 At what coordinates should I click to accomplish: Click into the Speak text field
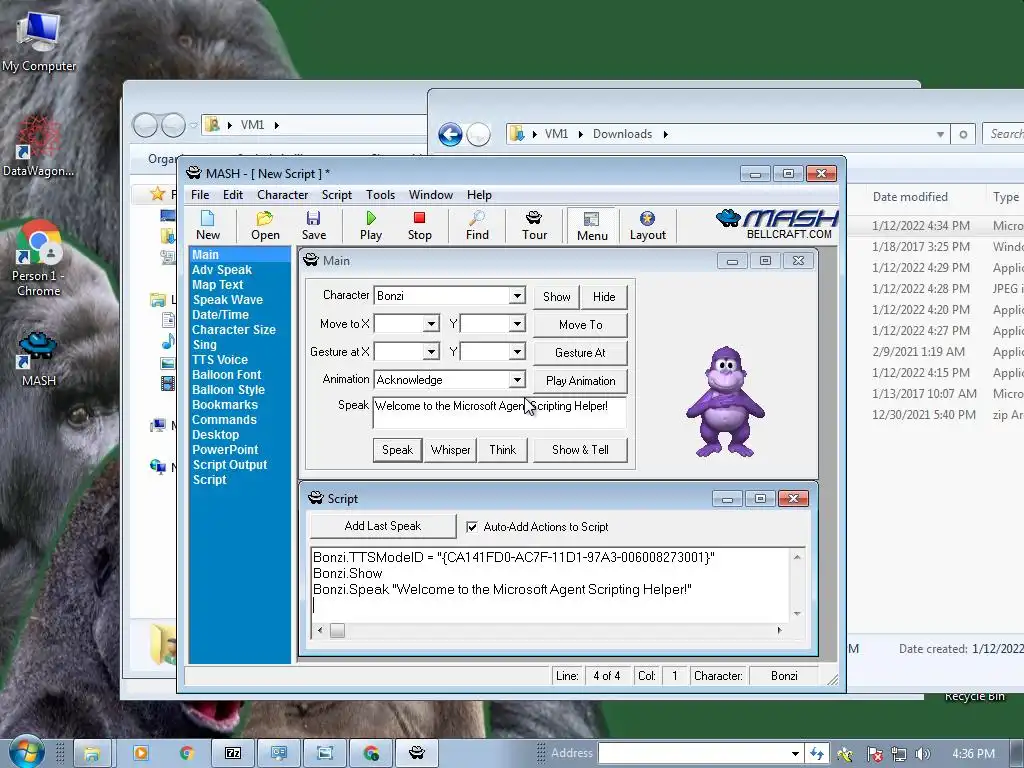(x=500, y=412)
